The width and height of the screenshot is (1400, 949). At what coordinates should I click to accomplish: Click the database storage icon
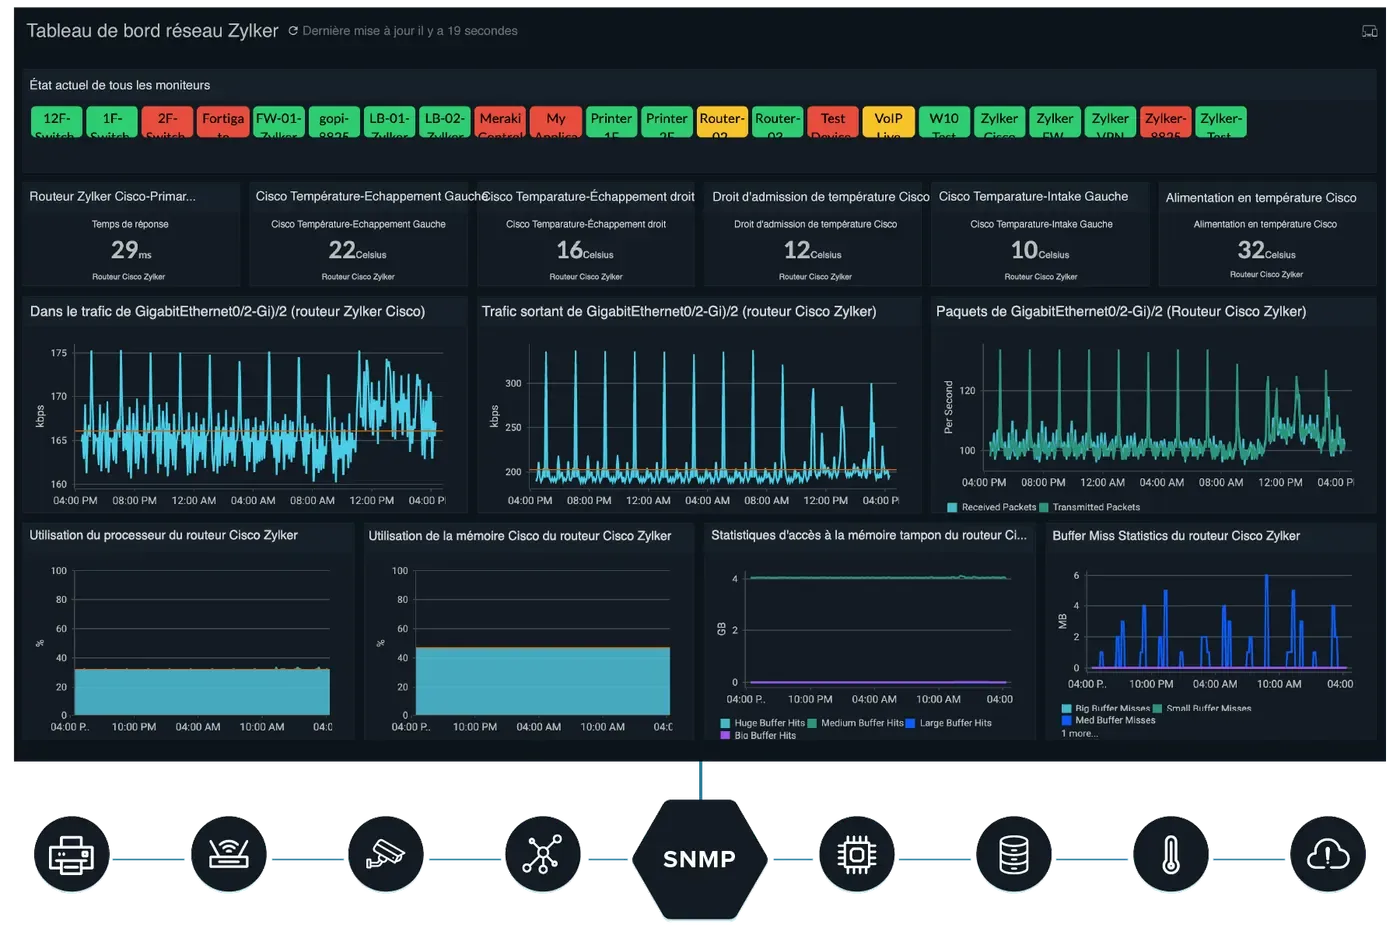(x=1014, y=855)
